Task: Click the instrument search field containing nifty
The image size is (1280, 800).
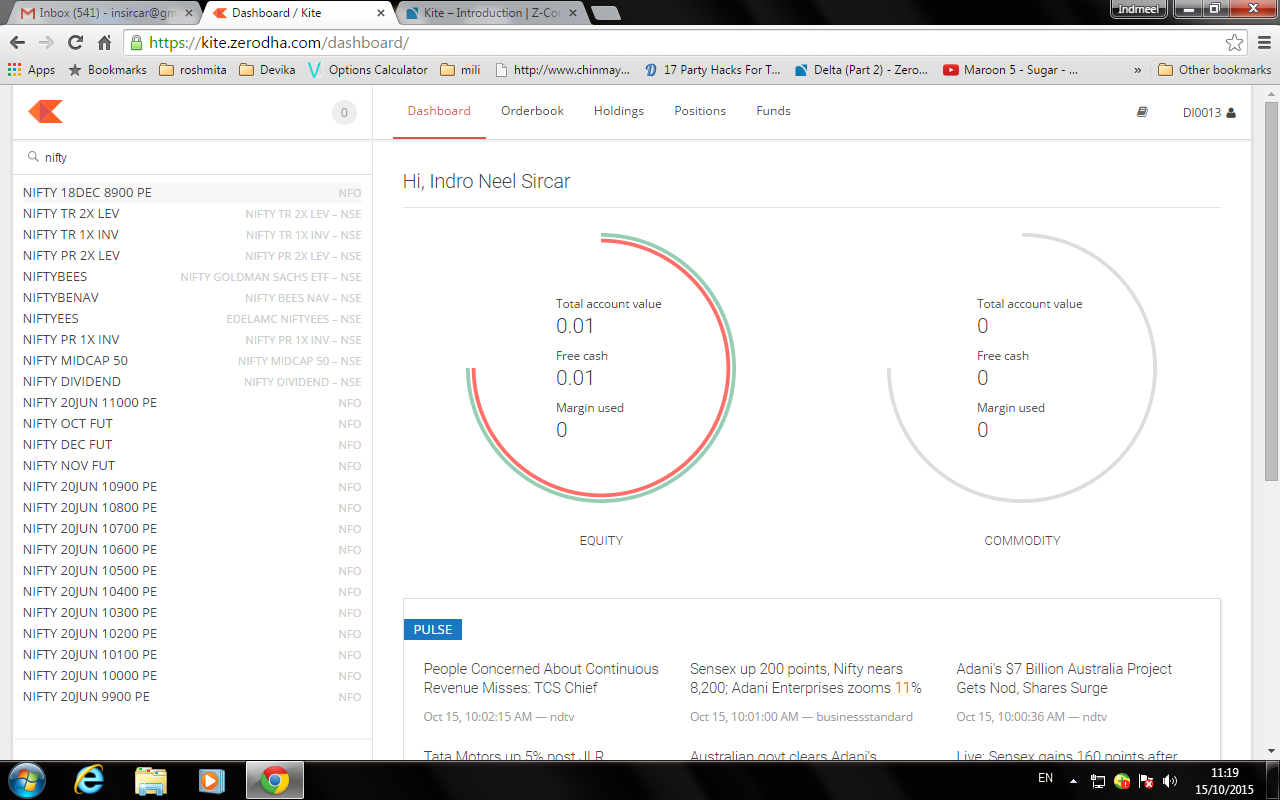Action: (192, 157)
